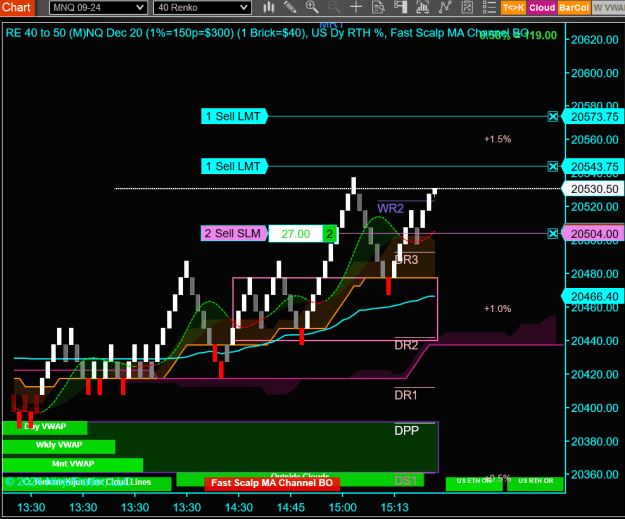Click the 20504.00 price axis marker
This screenshot has height=519, width=625.
pyautogui.click(x=593, y=234)
